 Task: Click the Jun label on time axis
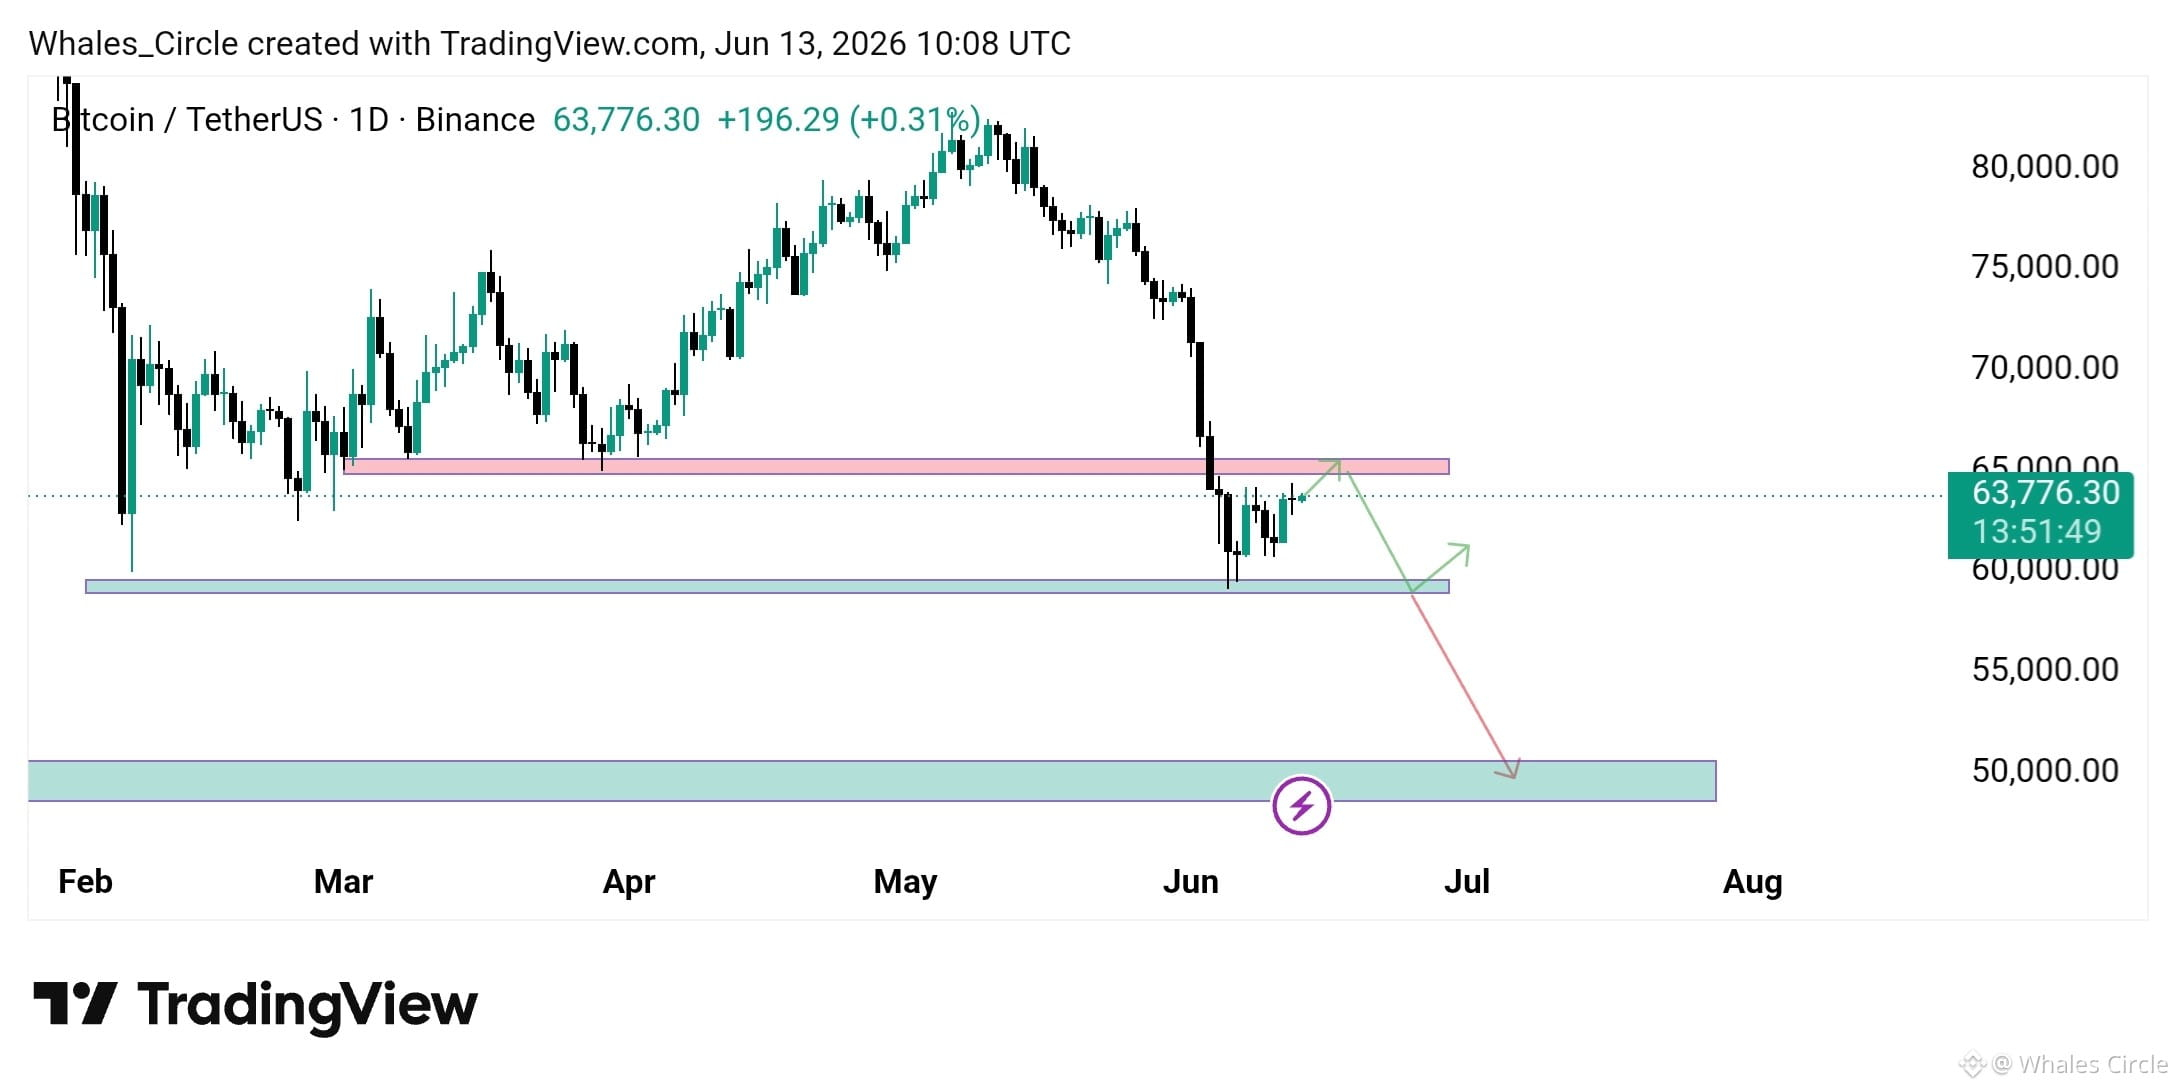pos(1190,881)
